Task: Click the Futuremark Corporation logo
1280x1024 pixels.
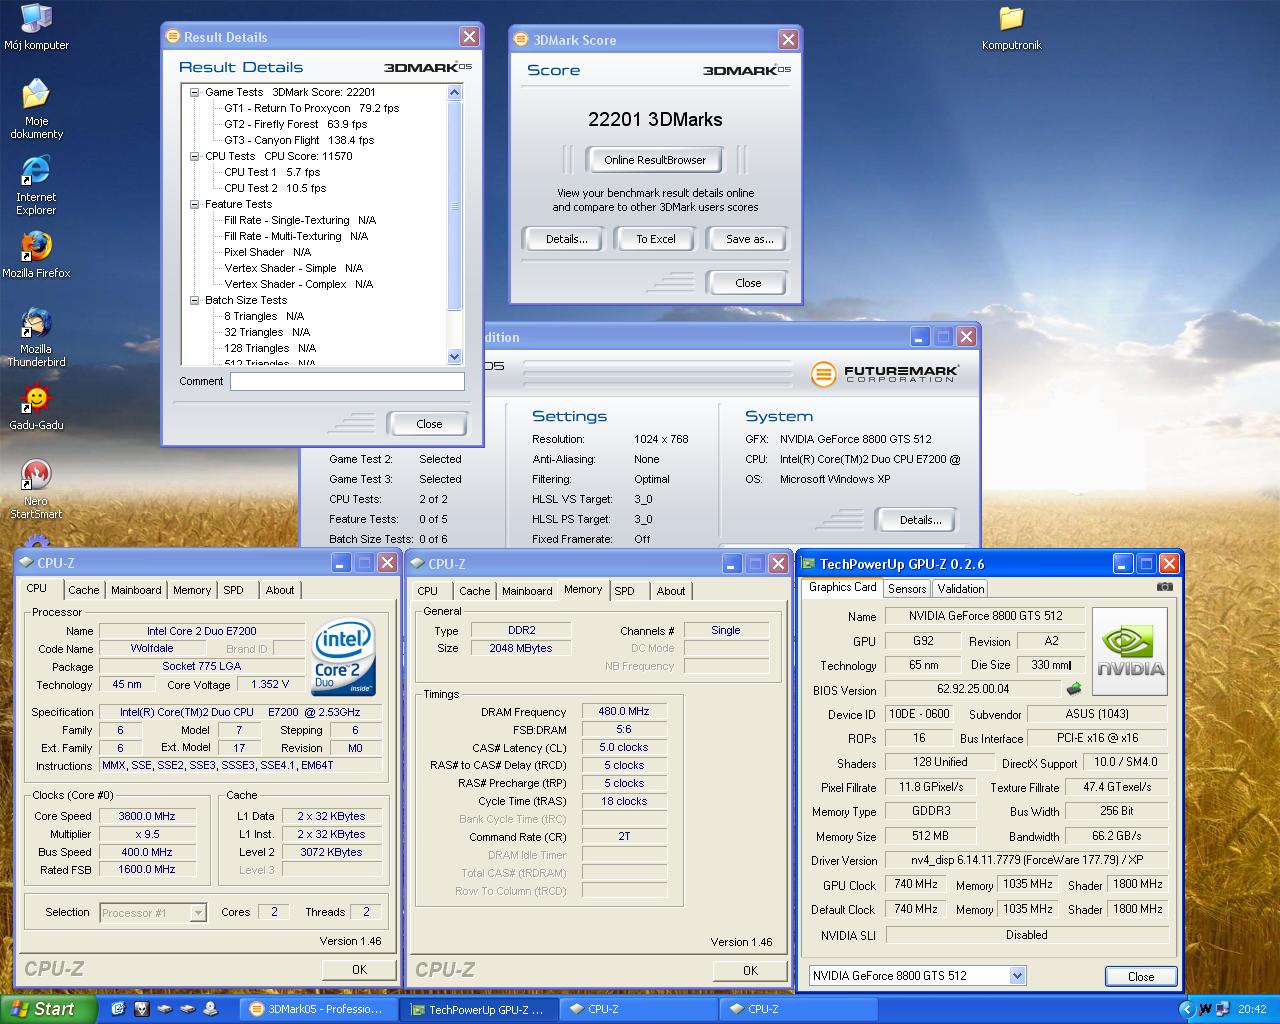Action: click(x=884, y=374)
